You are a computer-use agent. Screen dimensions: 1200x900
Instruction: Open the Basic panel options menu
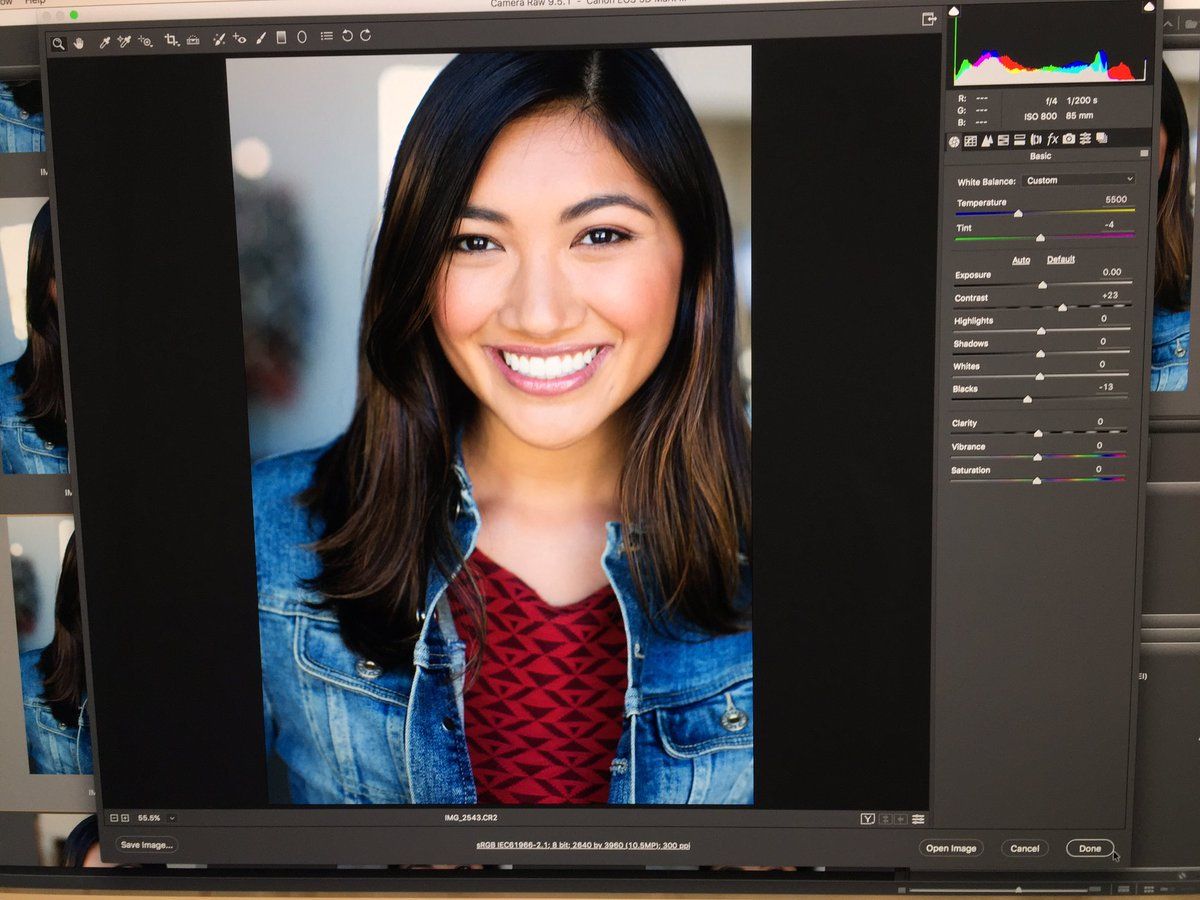1144,154
